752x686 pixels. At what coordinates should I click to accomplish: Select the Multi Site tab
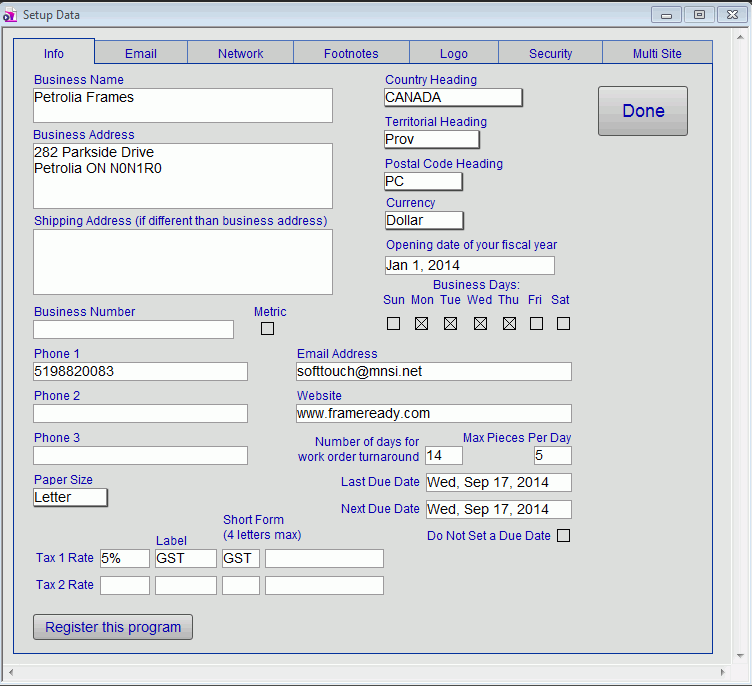coord(657,54)
